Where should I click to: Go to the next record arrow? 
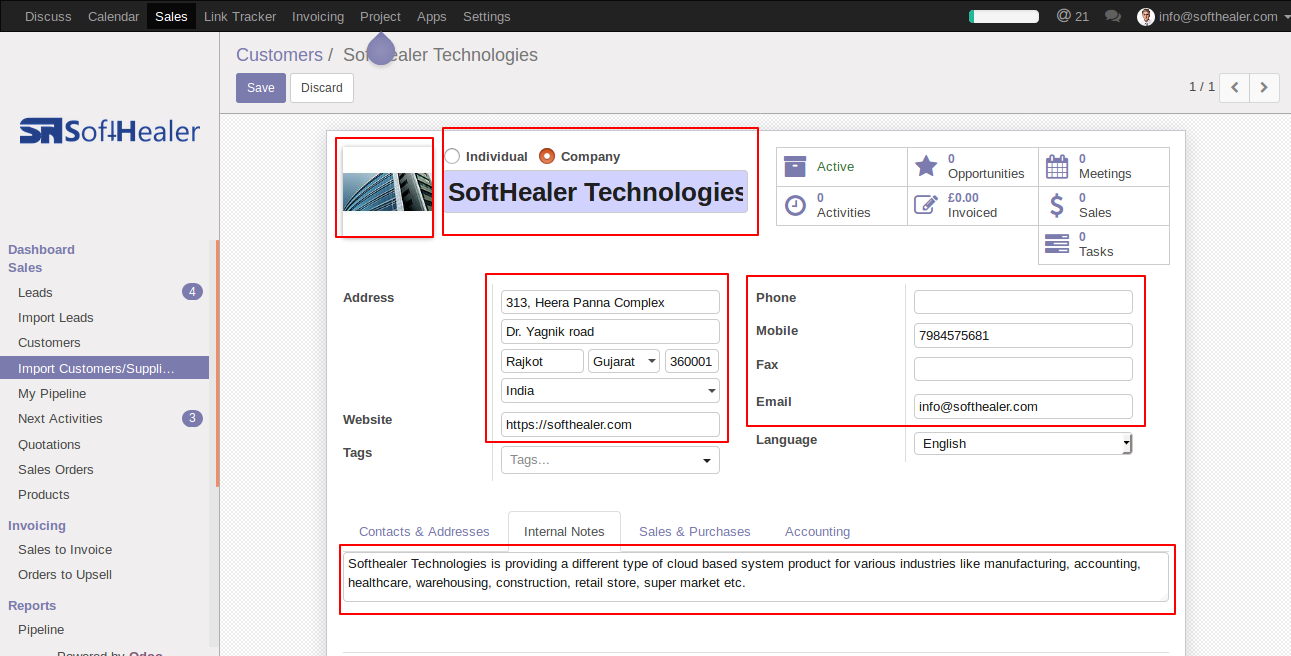click(x=1264, y=88)
